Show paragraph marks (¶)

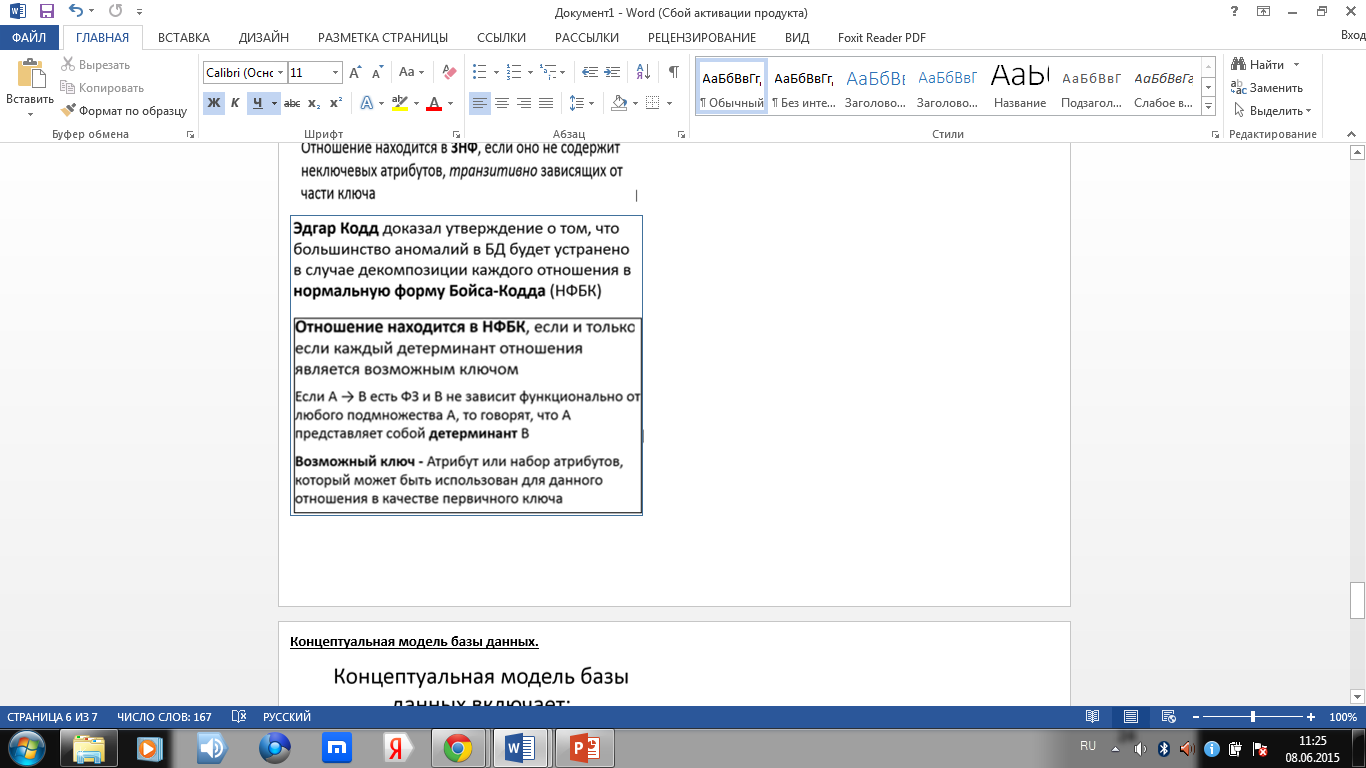pyautogui.click(x=674, y=72)
